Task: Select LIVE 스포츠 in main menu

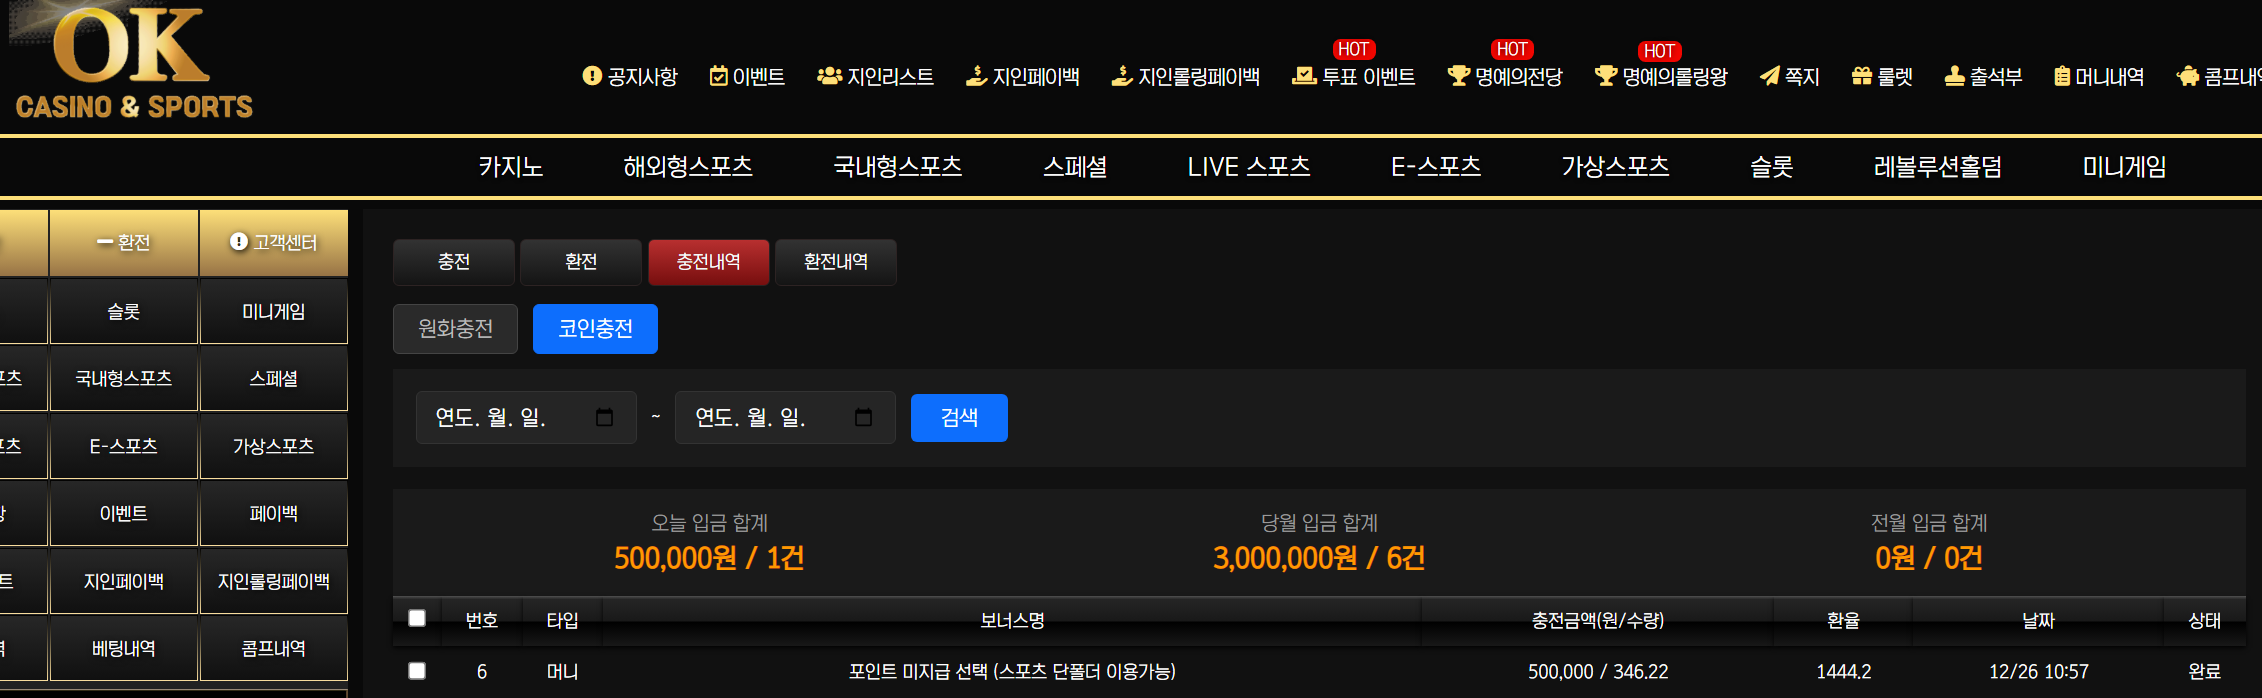Action: pyautogui.click(x=1248, y=167)
